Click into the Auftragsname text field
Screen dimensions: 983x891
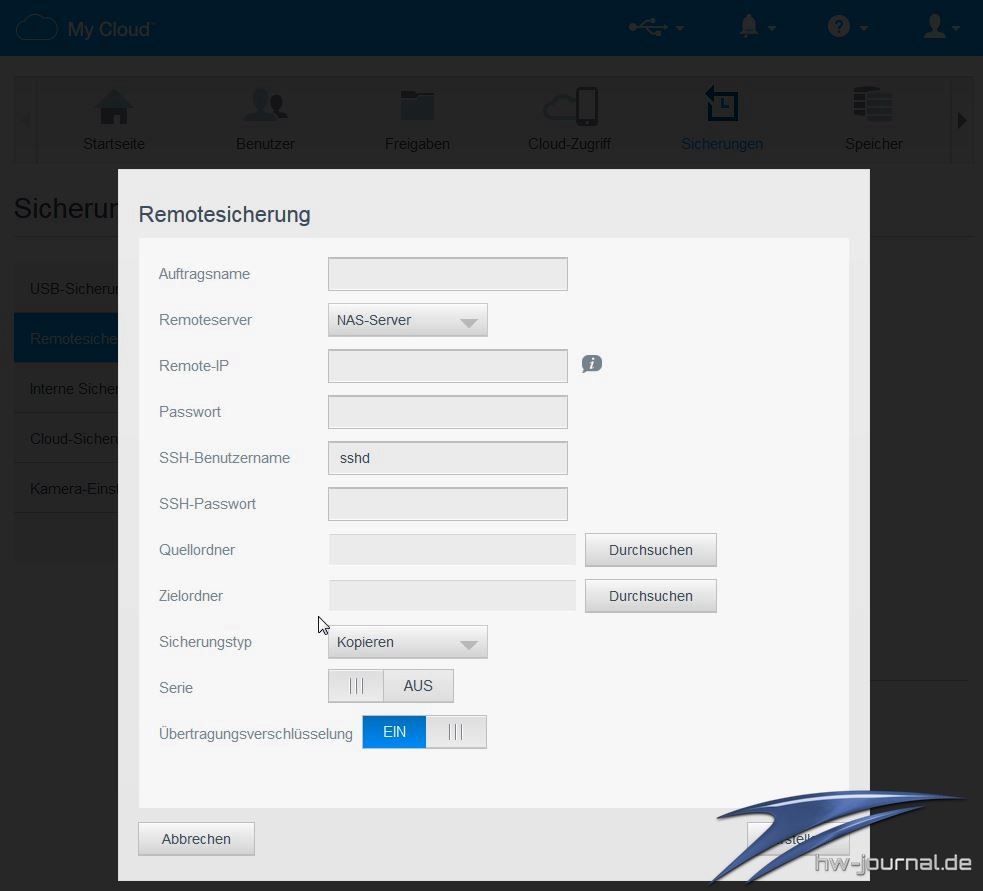pyautogui.click(x=447, y=274)
